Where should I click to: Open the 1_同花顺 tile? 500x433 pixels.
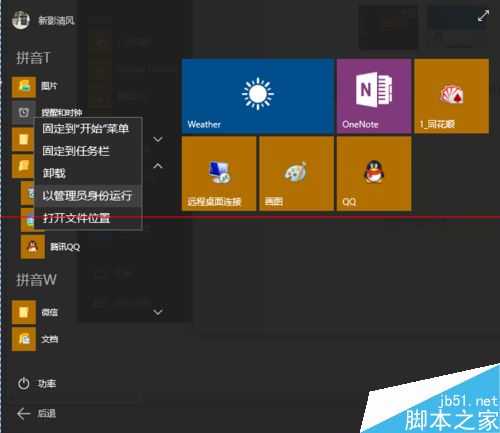click(451, 96)
